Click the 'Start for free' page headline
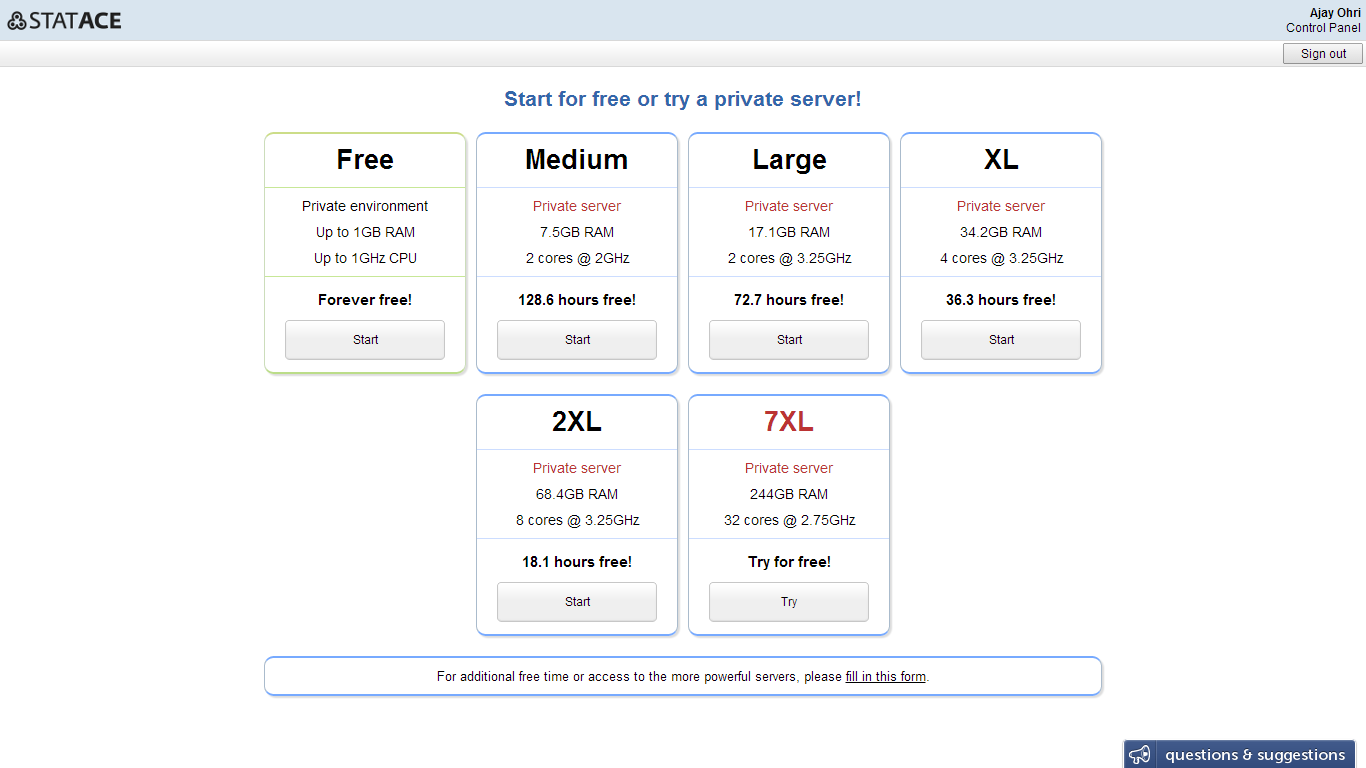 click(682, 99)
